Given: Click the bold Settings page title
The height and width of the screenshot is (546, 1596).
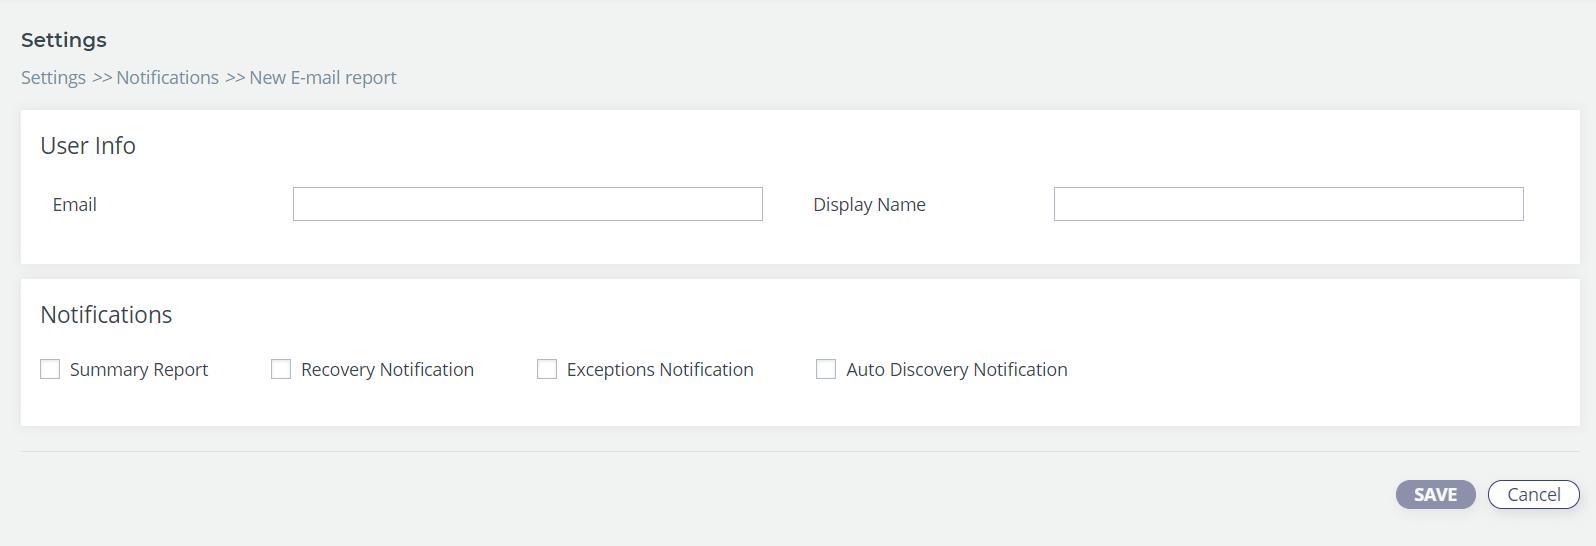Looking at the screenshot, I should coord(64,40).
